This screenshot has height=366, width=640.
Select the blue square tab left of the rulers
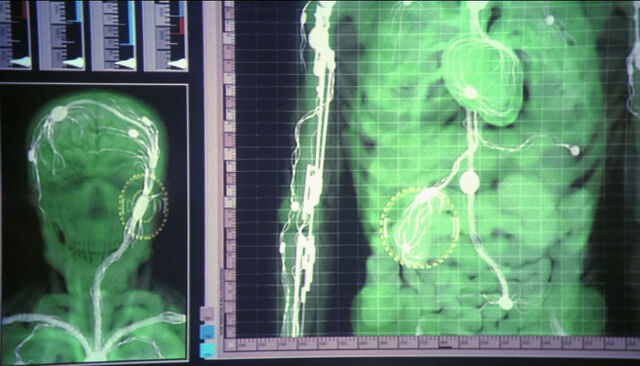click(207, 332)
